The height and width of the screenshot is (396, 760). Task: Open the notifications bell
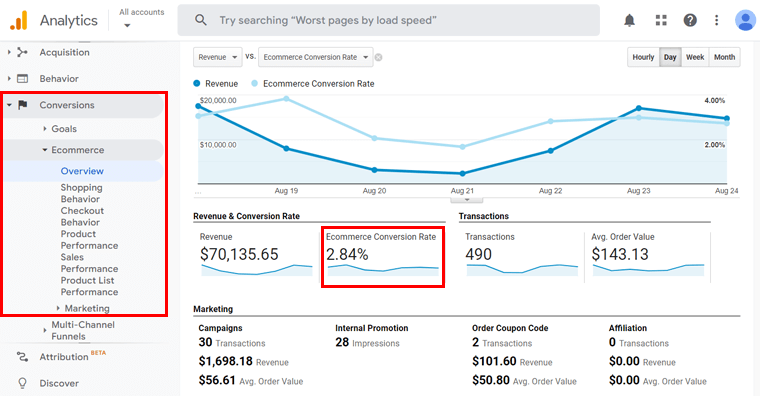(629, 20)
